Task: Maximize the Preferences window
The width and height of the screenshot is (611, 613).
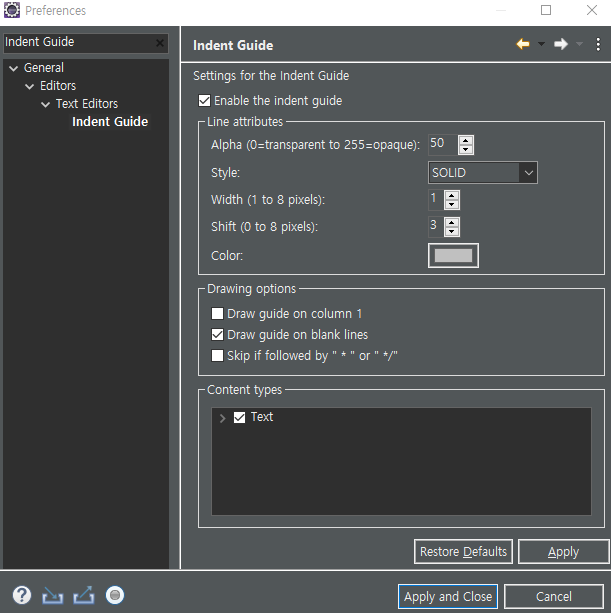Action: (x=546, y=10)
